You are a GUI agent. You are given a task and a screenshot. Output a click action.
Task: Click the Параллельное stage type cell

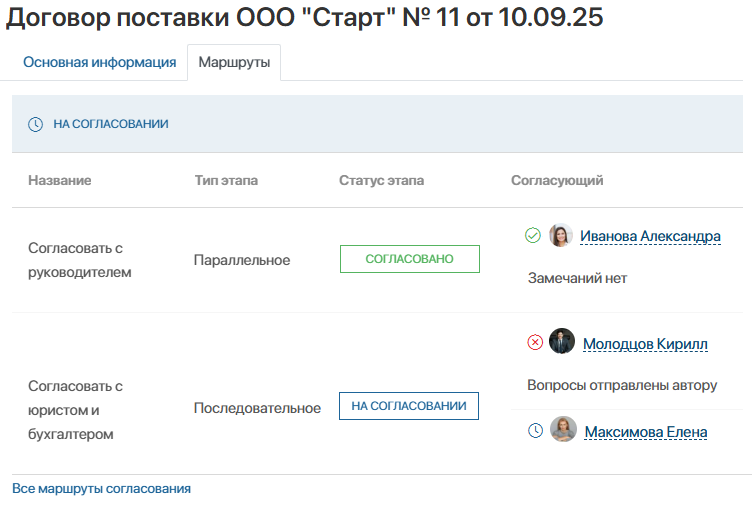pos(242,260)
